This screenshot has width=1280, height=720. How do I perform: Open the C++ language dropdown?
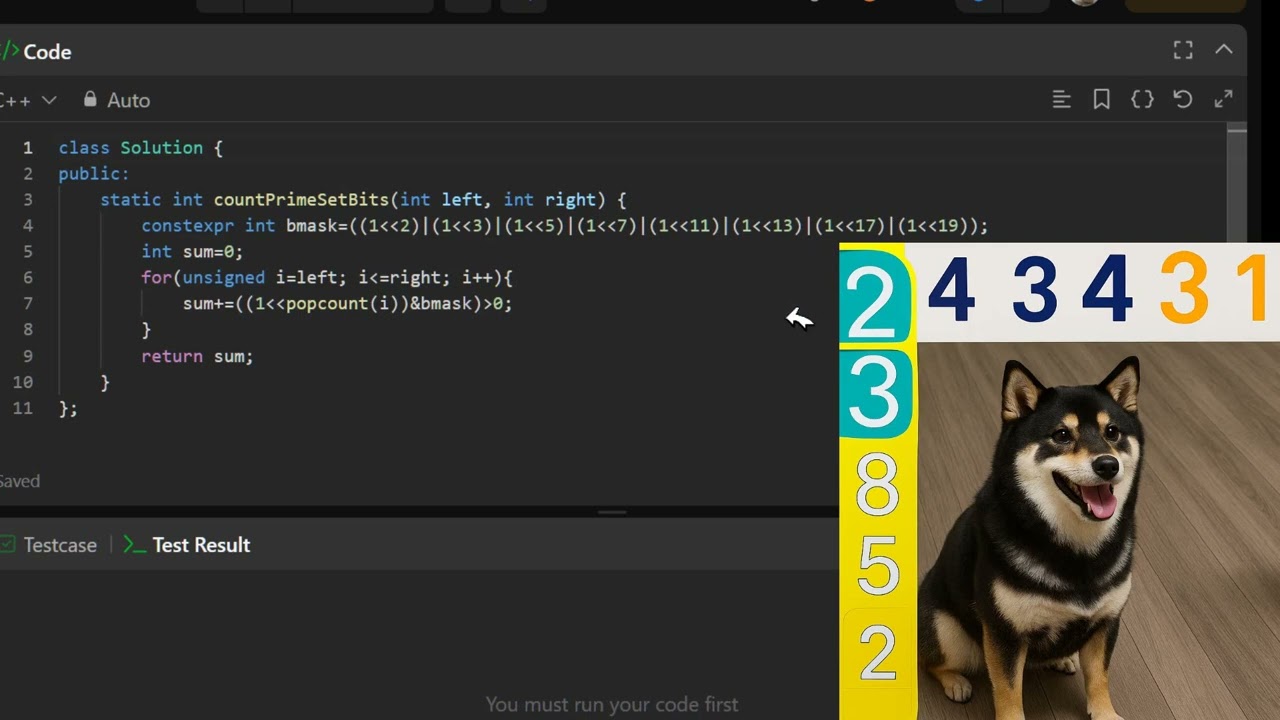pos(28,100)
